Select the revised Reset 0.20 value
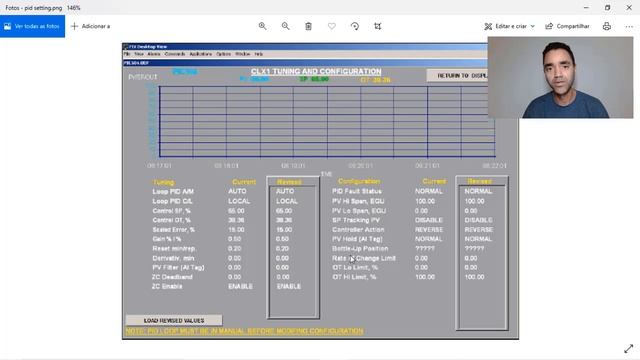 coord(282,248)
